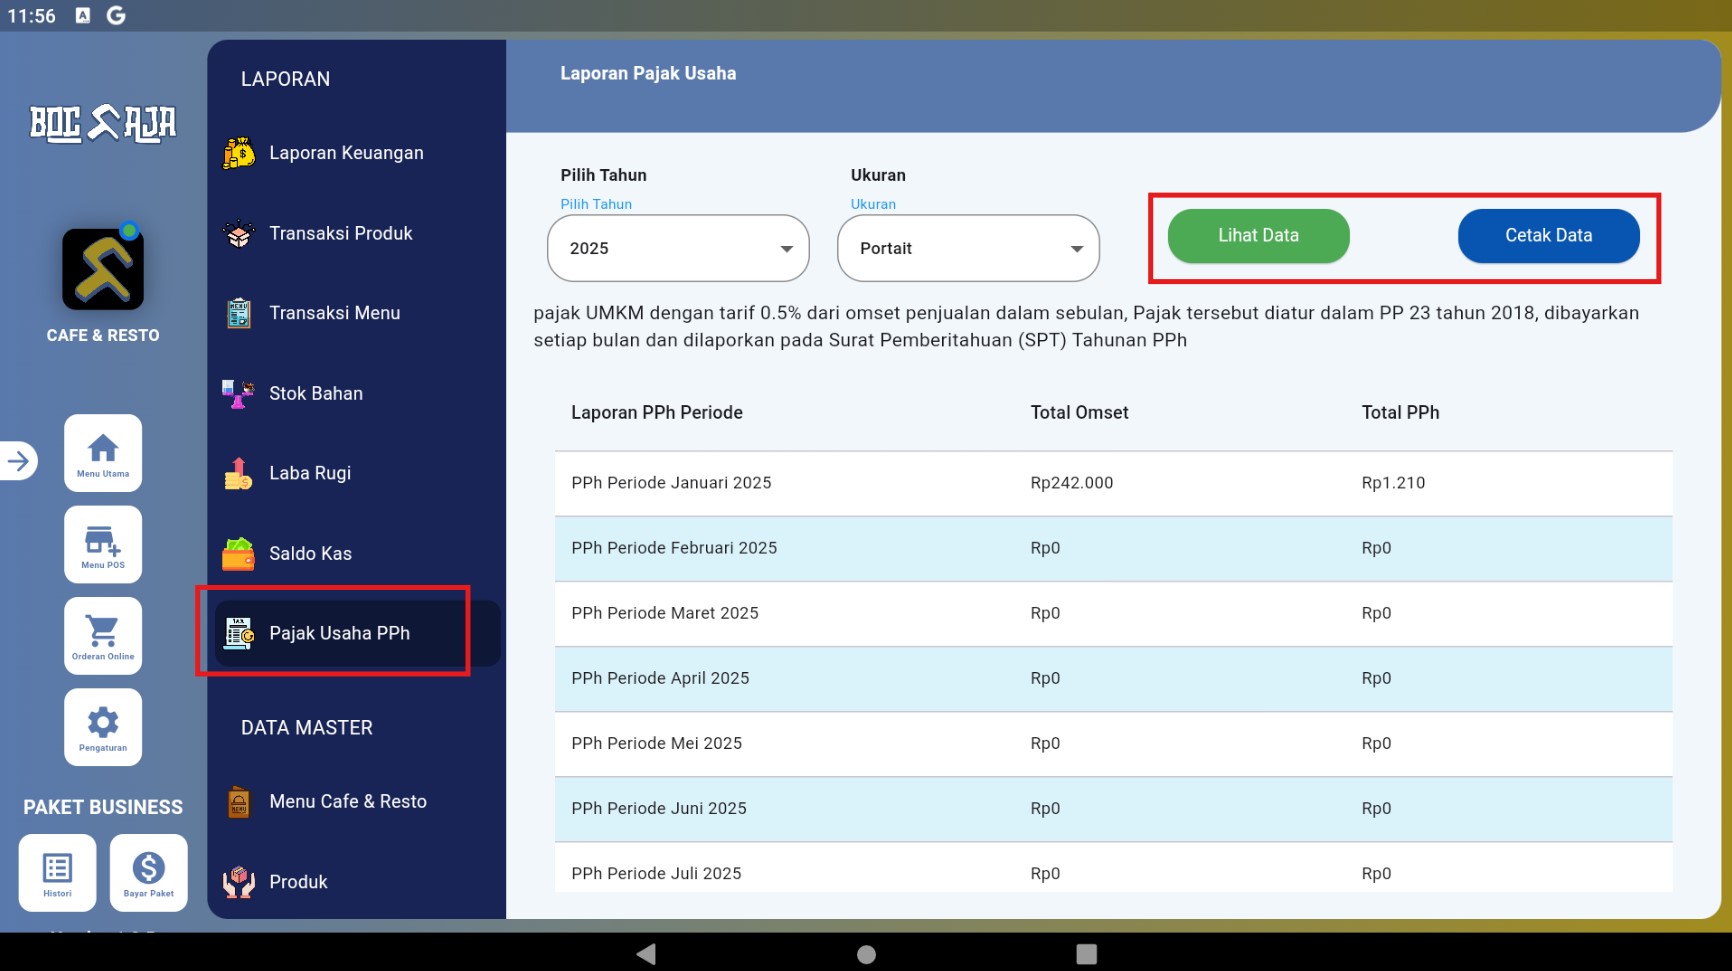
Task: Click the DATA MASTER section heading
Action: coord(307,728)
